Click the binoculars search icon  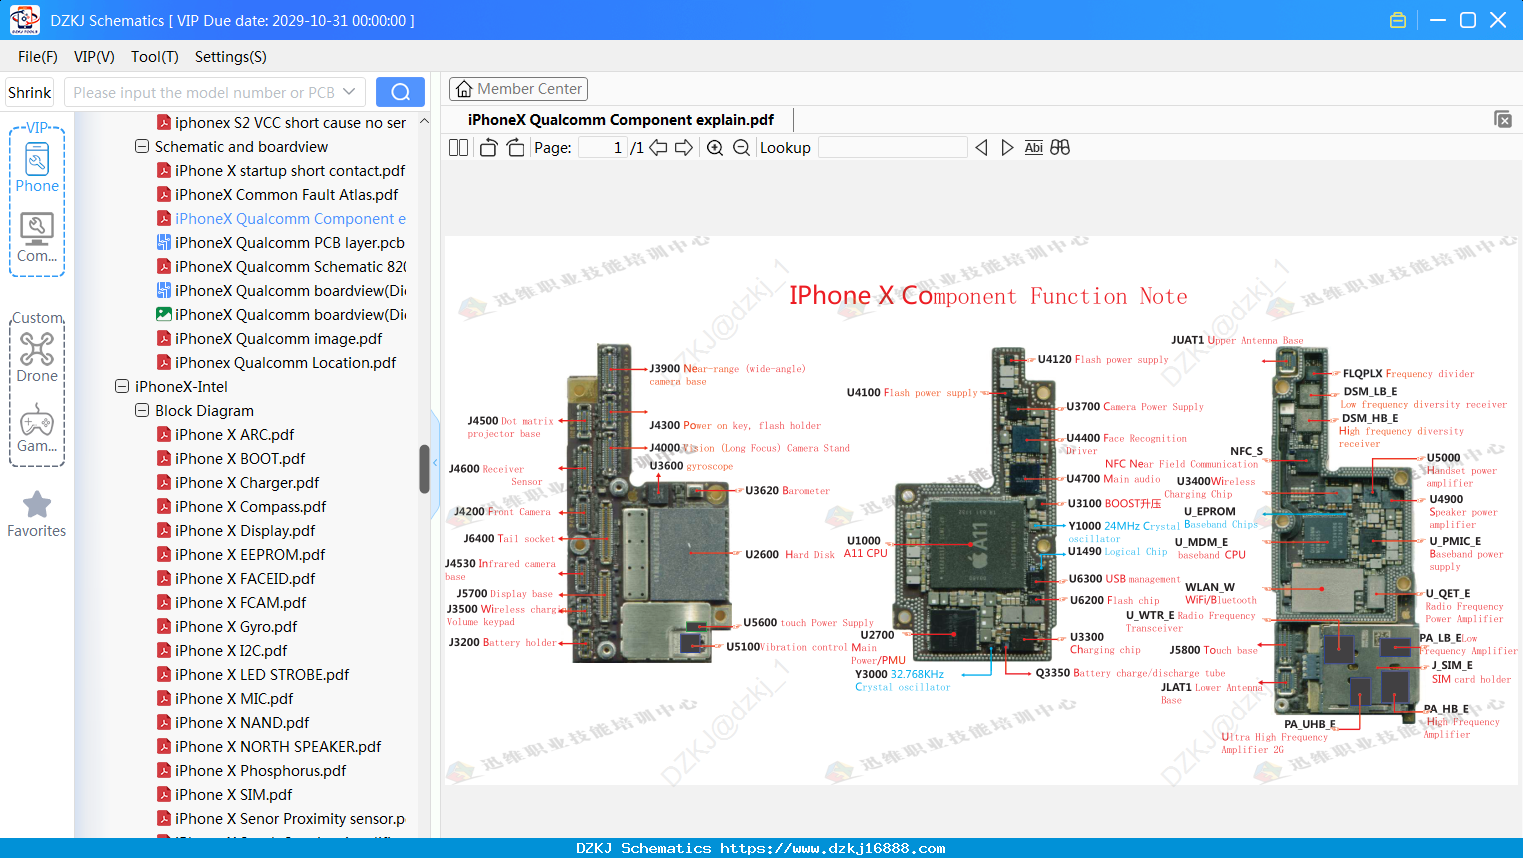click(x=1060, y=148)
